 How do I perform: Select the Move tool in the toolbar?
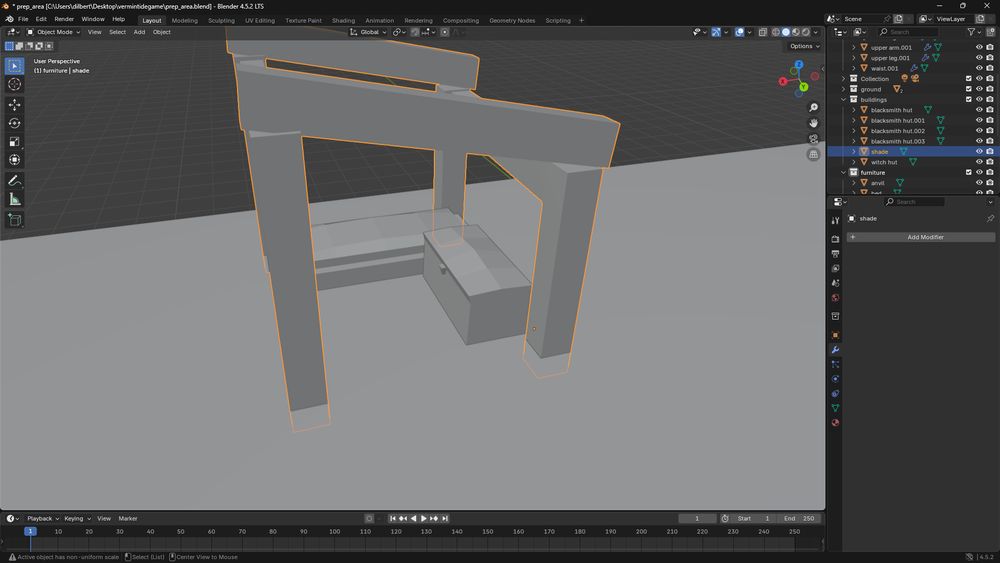[x=14, y=105]
